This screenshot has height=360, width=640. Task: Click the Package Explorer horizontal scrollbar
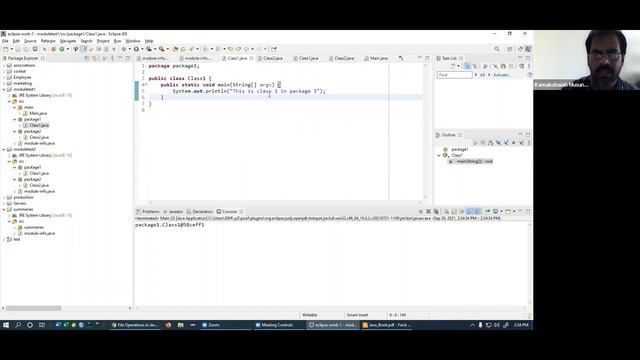pyautogui.click(x=33, y=308)
